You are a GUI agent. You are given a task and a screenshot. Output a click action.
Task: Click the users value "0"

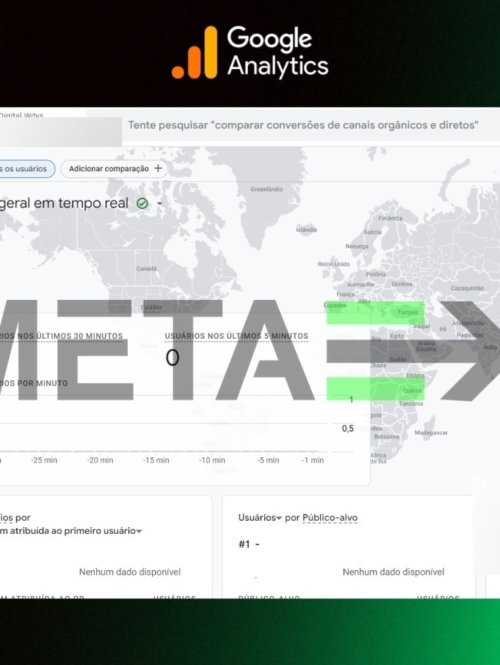point(172,358)
